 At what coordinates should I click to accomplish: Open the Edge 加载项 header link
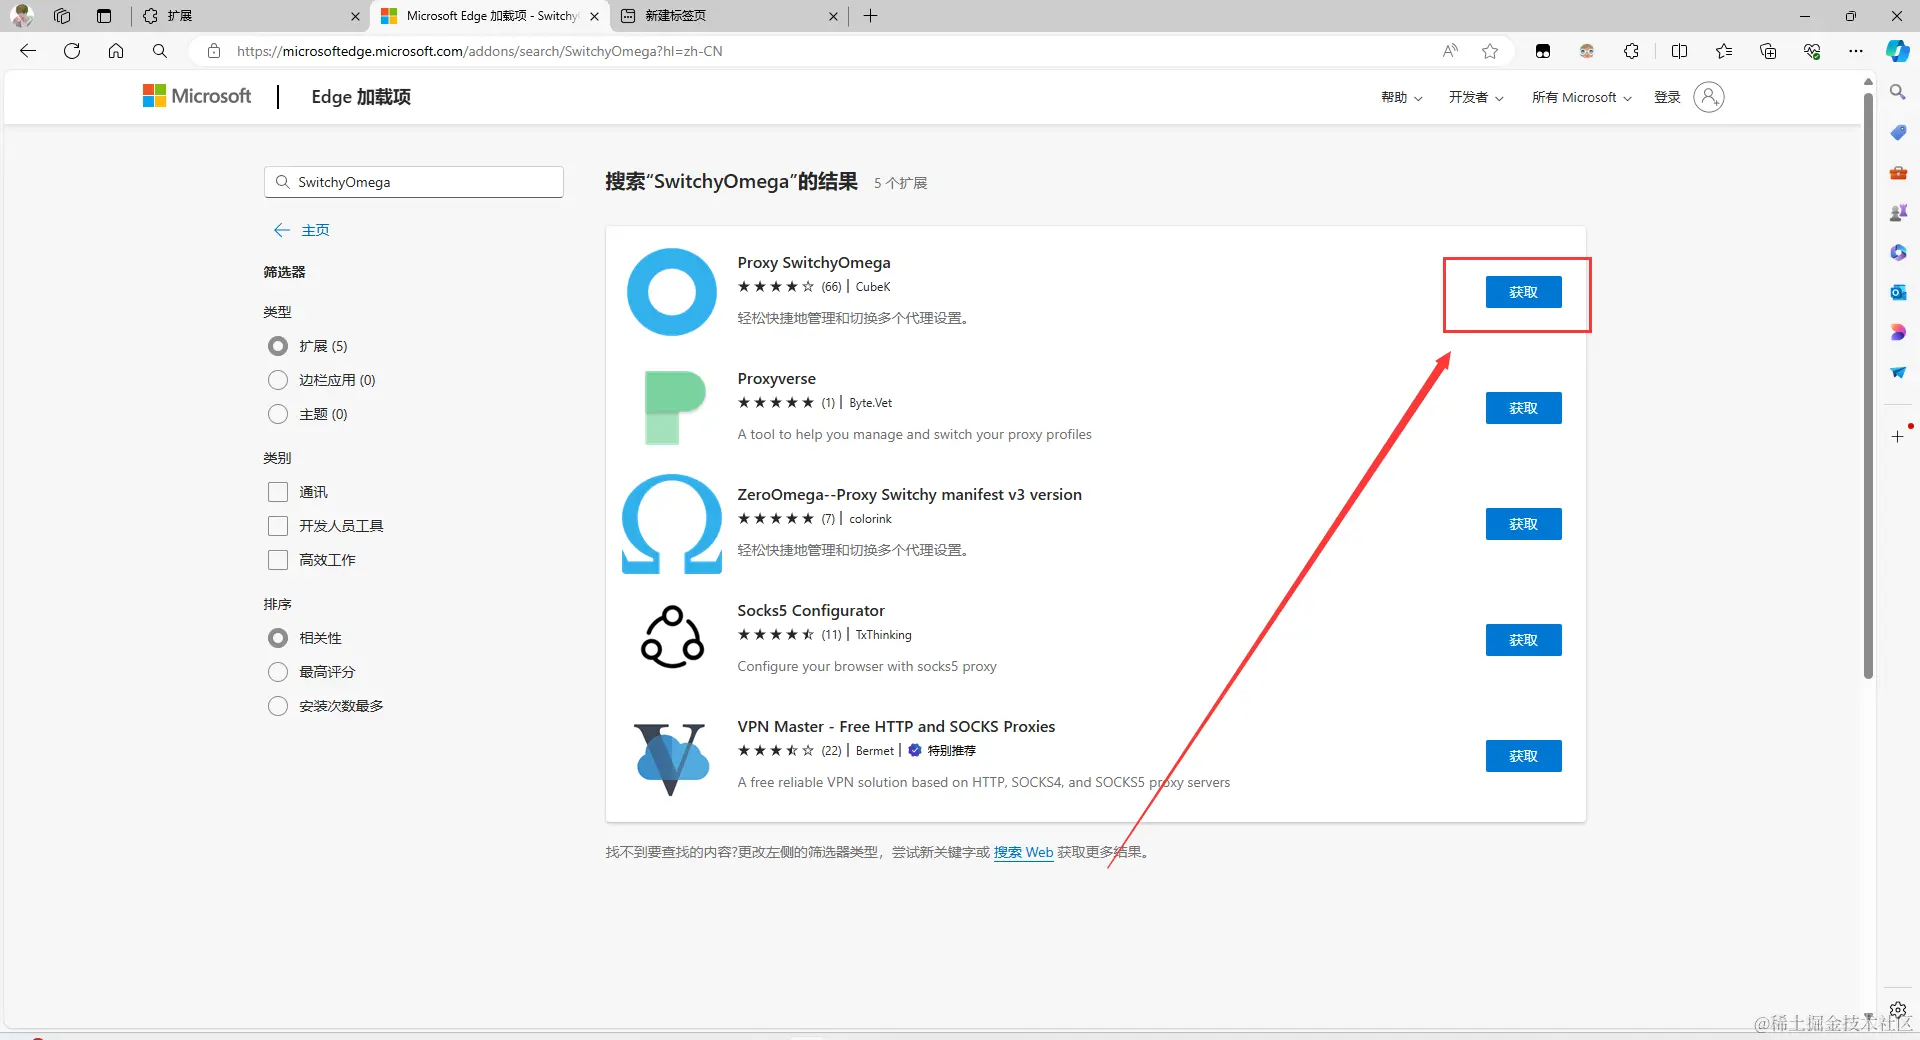coord(361,97)
